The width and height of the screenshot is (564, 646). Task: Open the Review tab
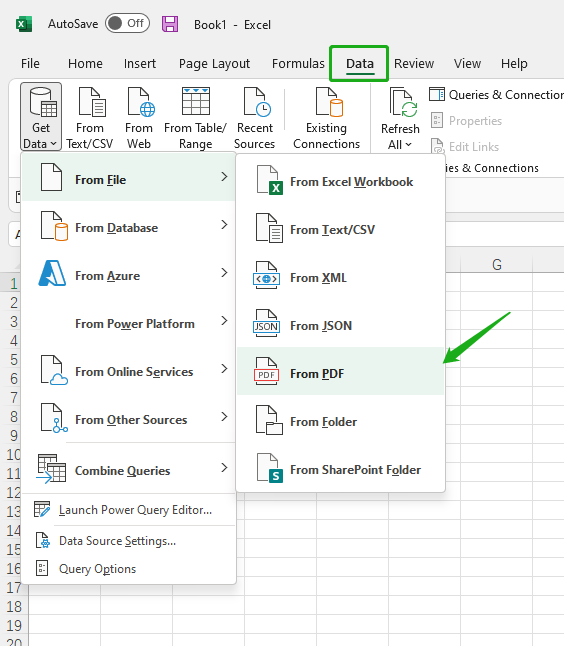tap(414, 63)
